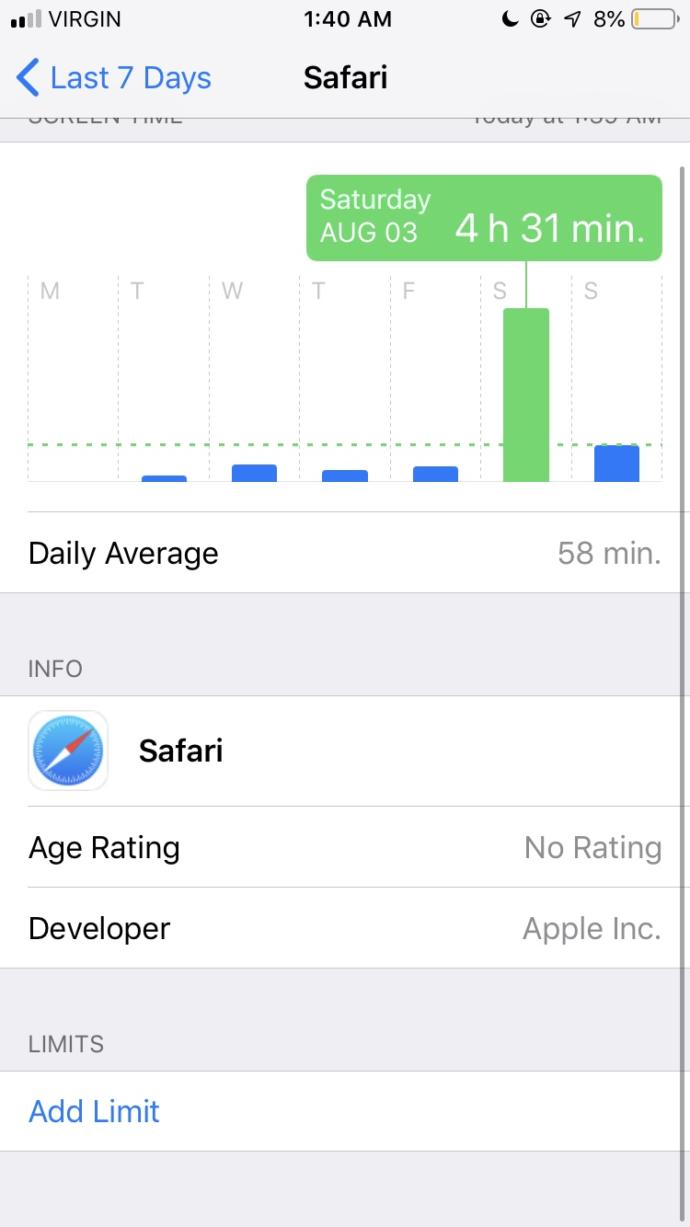Tap the rotation lock status icon
This screenshot has height=1227, width=690.
542,19
